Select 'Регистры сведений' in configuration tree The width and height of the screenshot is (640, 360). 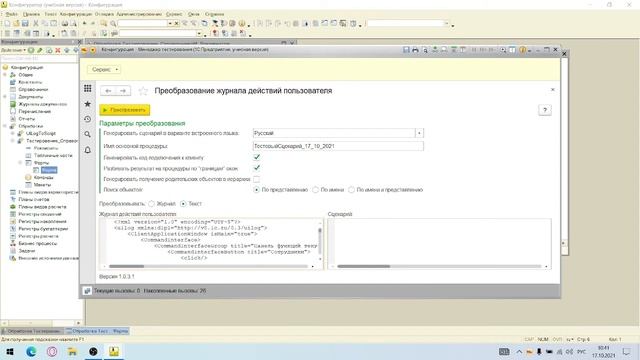pyautogui.click(x=40, y=214)
